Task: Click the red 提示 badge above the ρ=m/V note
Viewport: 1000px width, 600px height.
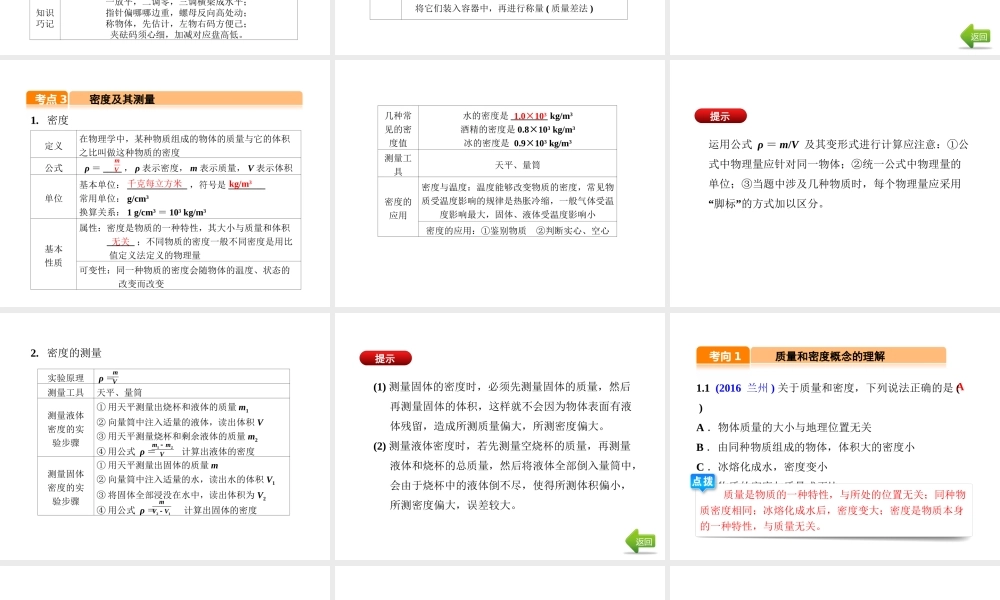Action: [x=720, y=116]
